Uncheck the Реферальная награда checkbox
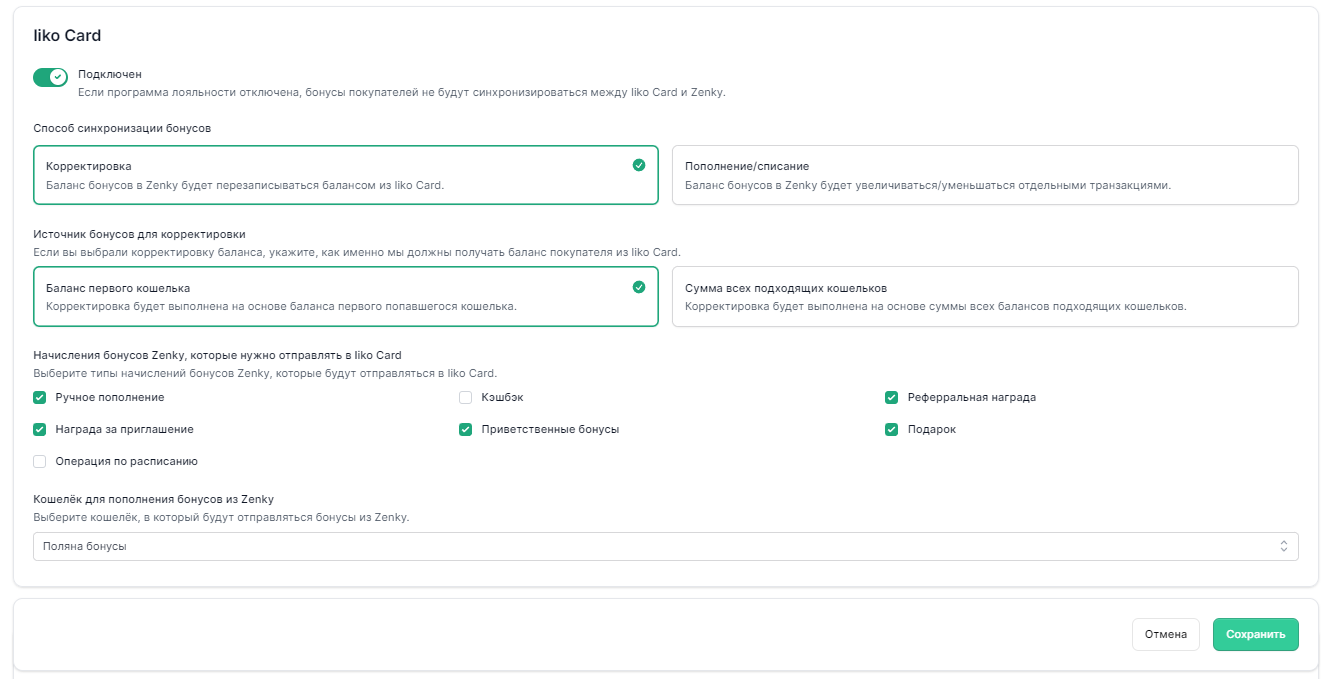Viewport: 1323px width, 679px height. coord(891,397)
